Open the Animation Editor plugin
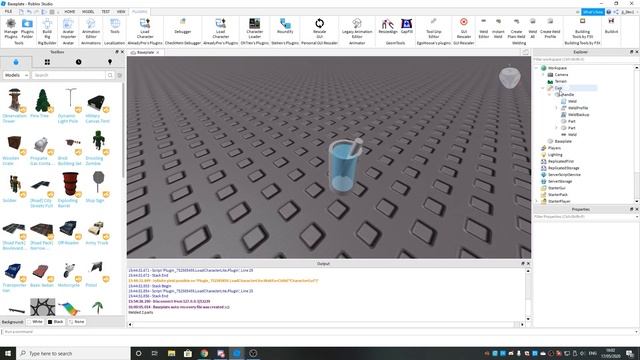640x360 pixels. 91,29
